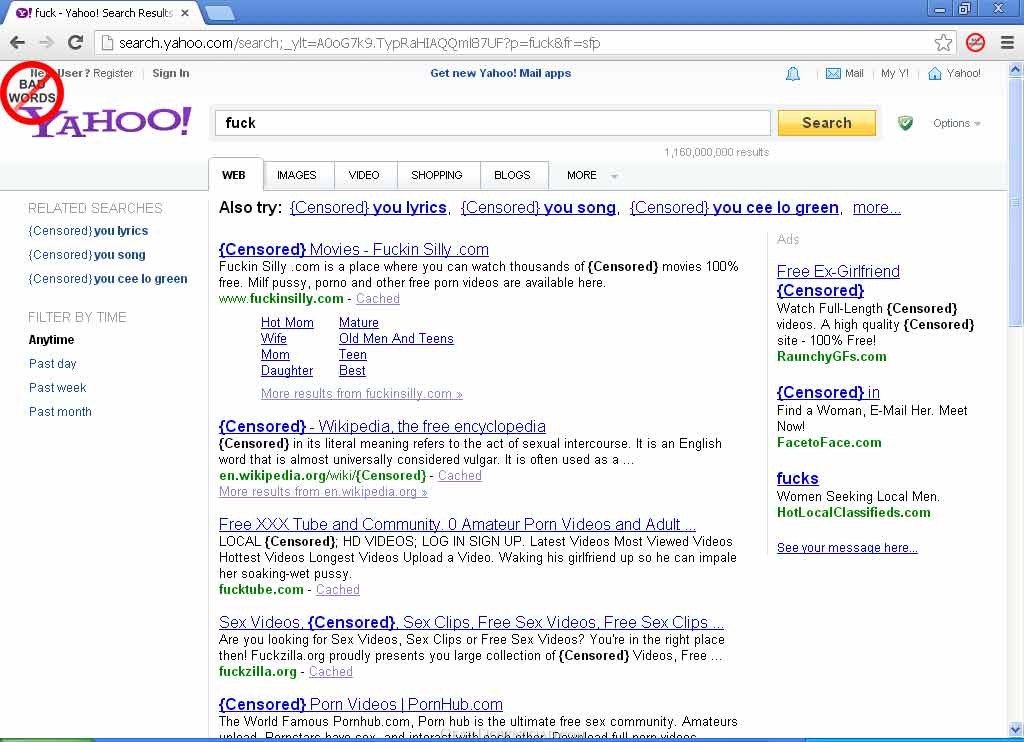The height and width of the screenshot is (742, 1024).
Task: Open the Chrome menu hamburger icon
Action: pyautogui.click(x=1007, y=43)
